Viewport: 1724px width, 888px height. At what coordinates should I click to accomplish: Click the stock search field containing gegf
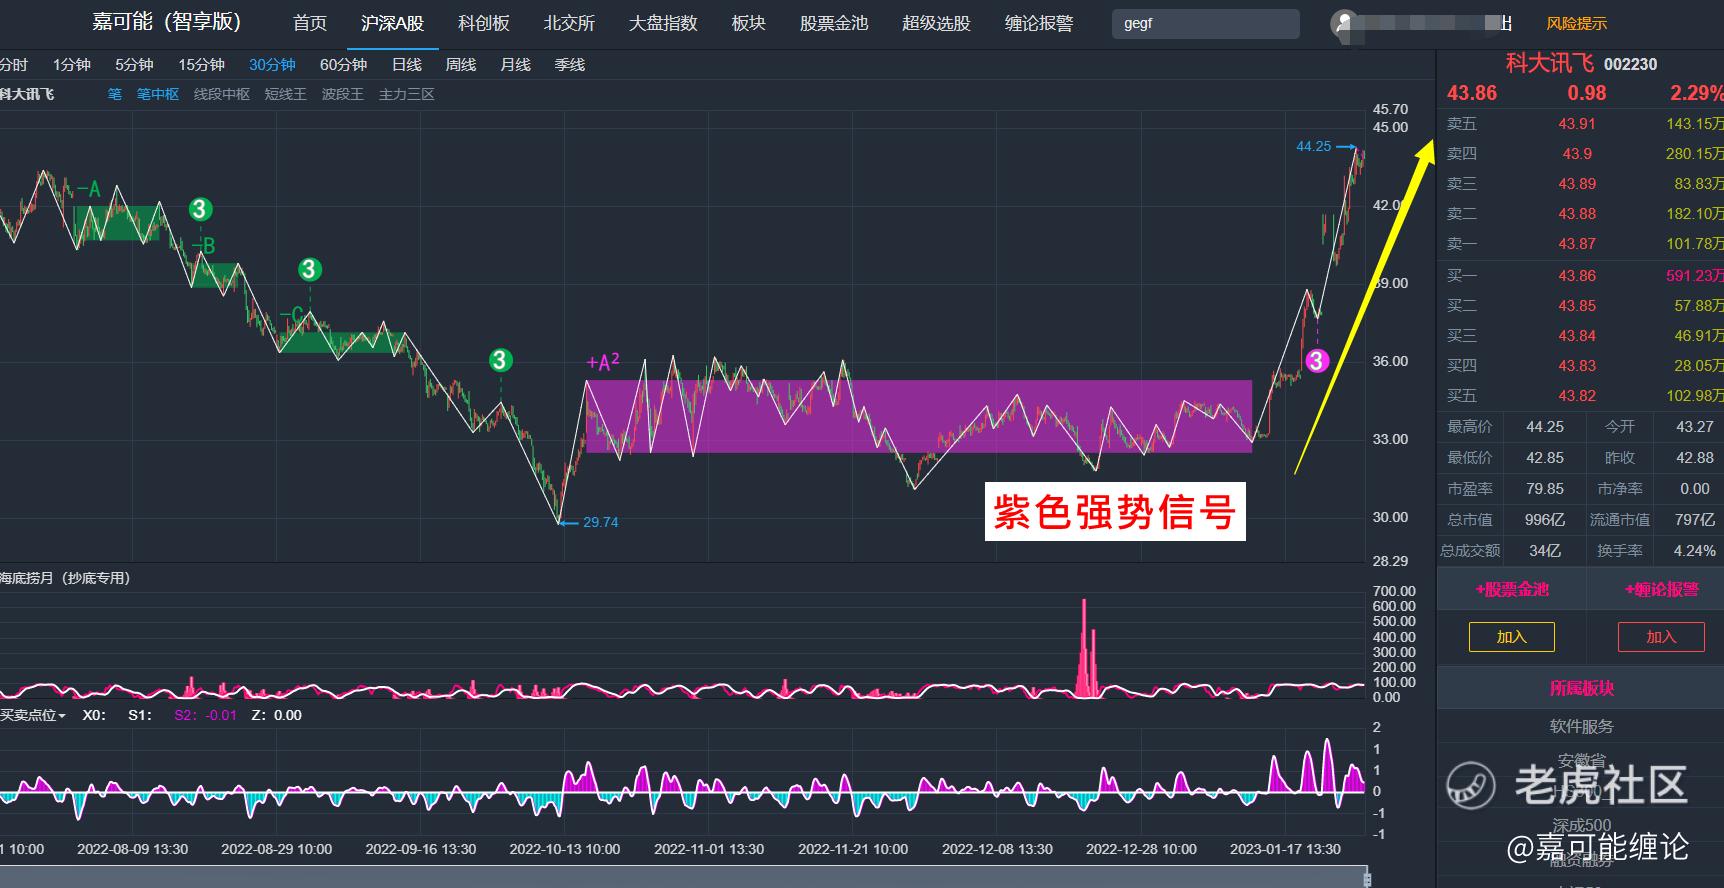pyautogui.click(x=1206, y=23)
